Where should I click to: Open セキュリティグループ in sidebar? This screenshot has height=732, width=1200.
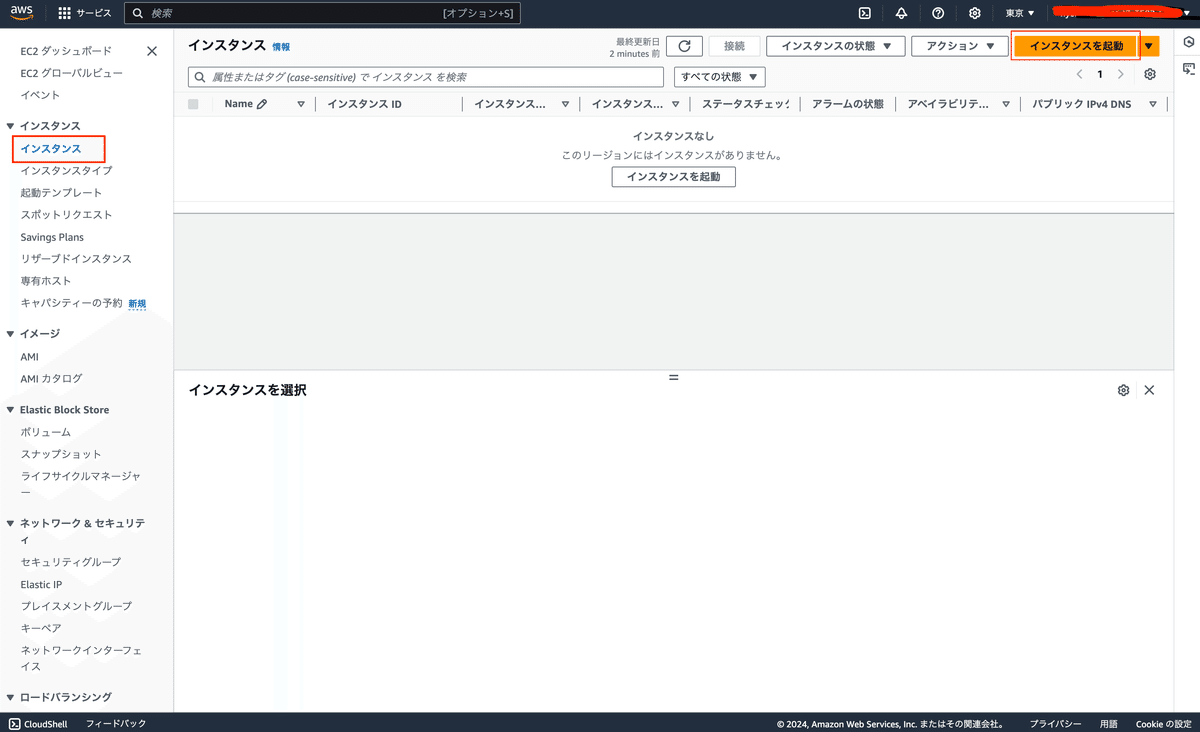pos(71,562)
